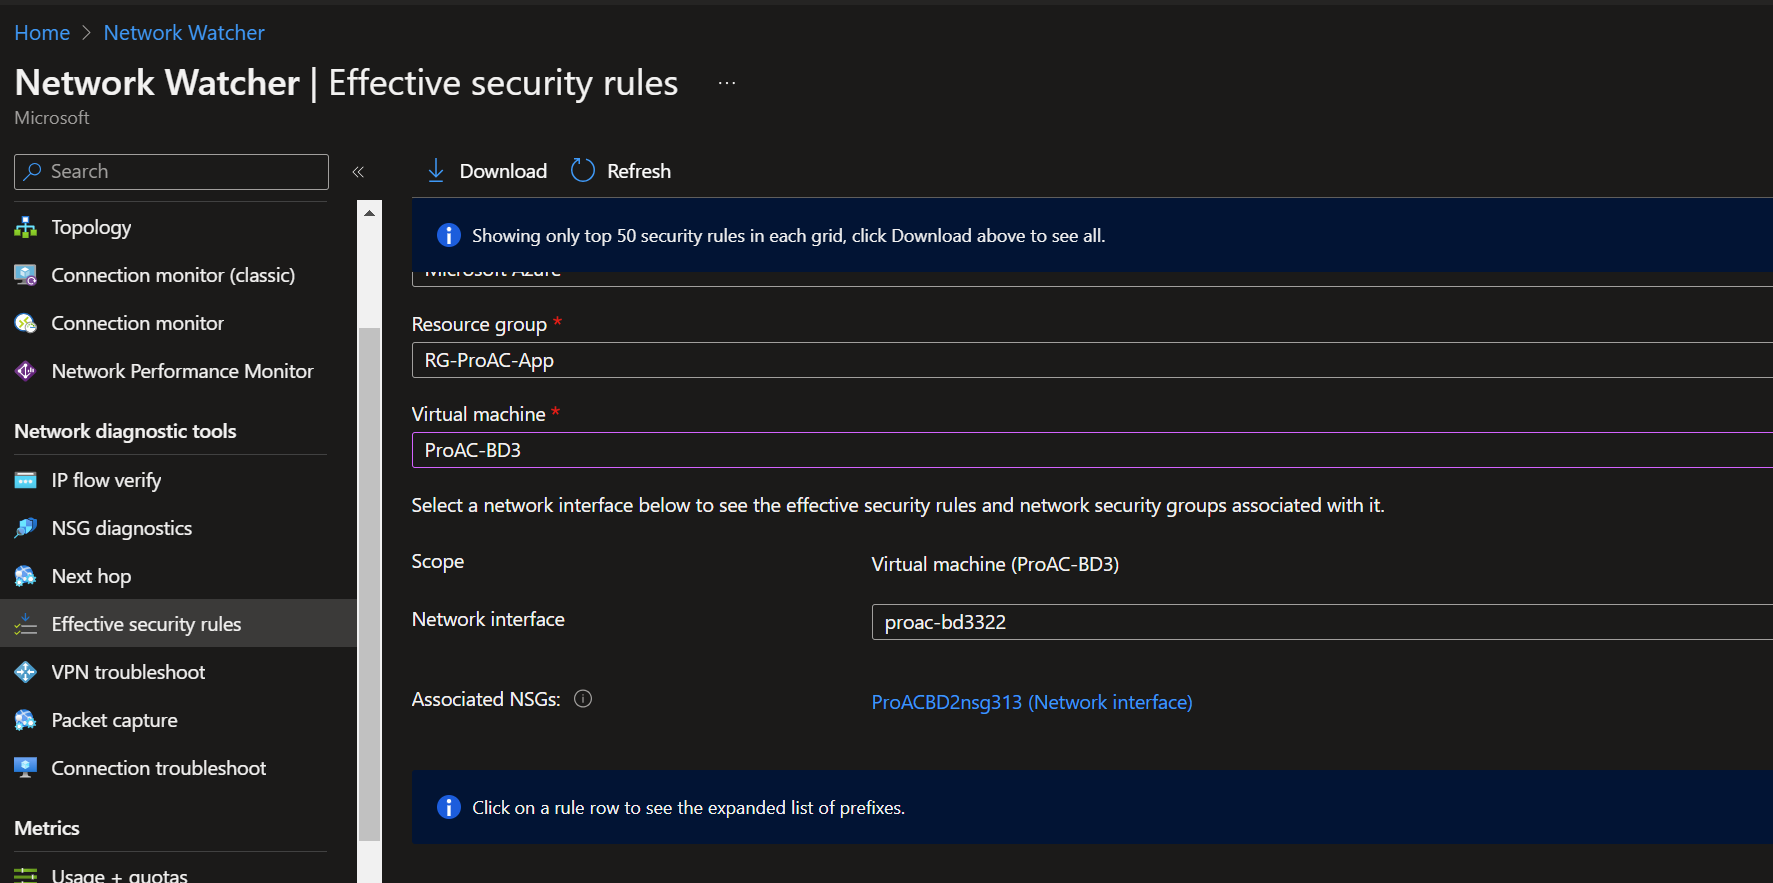
Task: Click Effective security rules icon
Action: (25, 624)
